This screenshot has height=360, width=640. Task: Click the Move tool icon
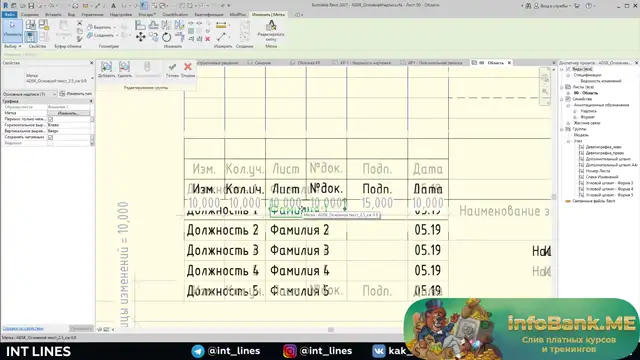pyautogui.click(x=140, y=37)
